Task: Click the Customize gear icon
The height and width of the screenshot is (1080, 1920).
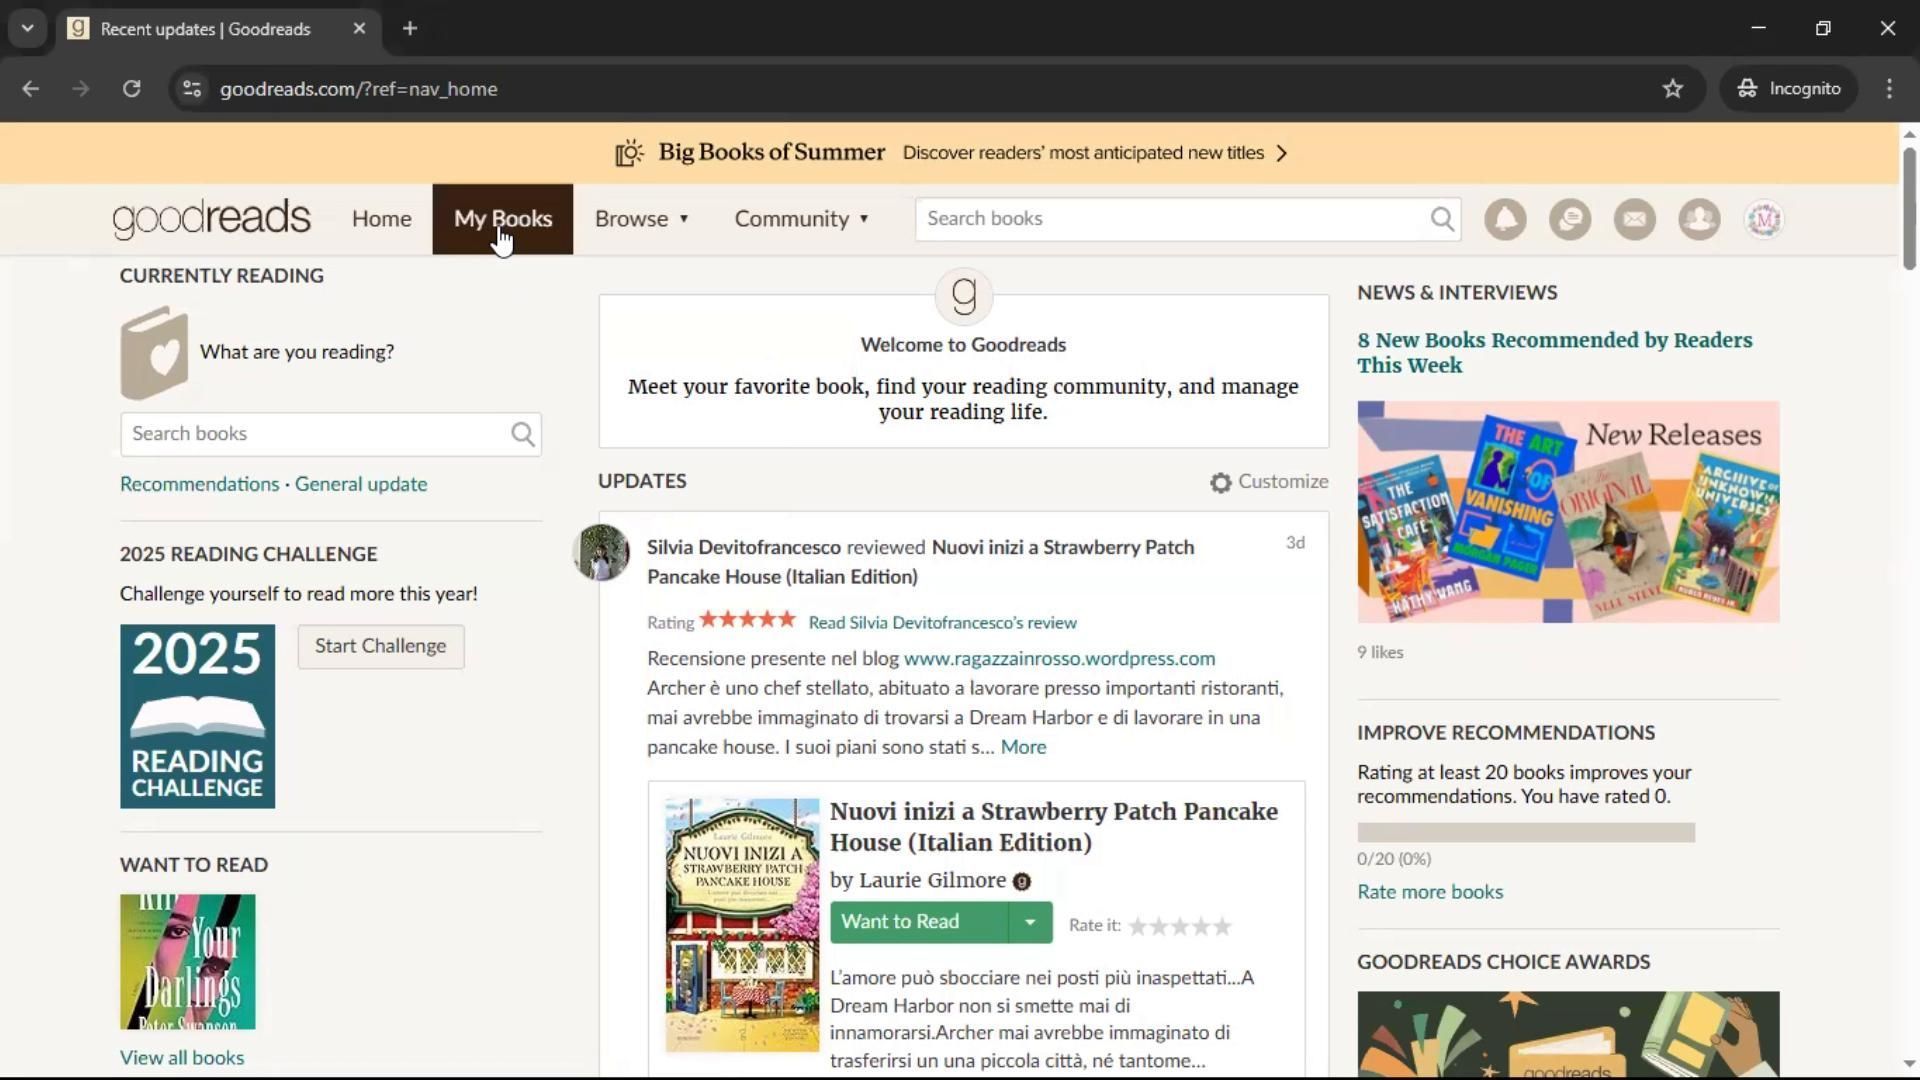Action: coord(1220,483)
